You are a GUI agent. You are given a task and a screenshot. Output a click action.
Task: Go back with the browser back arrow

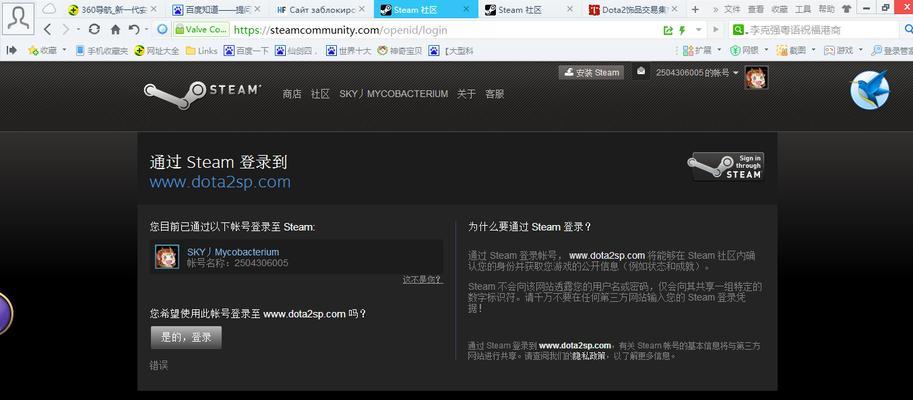pyautogui.click(x=48, y=30)
